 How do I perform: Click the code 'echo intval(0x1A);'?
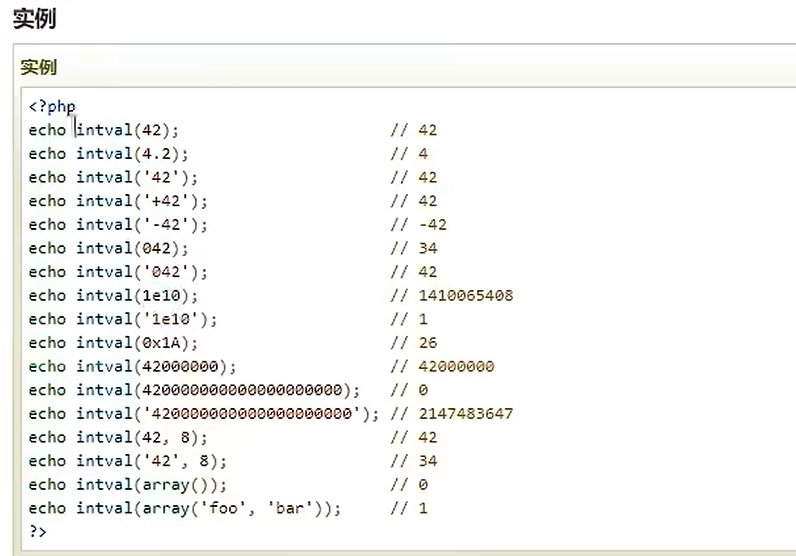(x=113, y=343)
